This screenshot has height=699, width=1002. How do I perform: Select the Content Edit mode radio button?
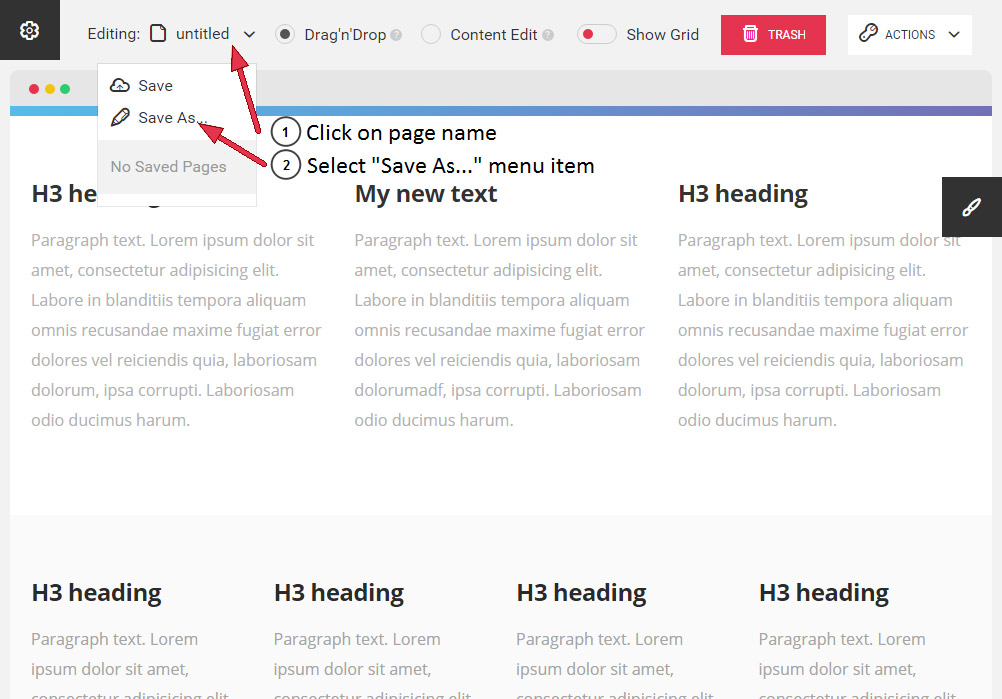(x=431, y=34)
